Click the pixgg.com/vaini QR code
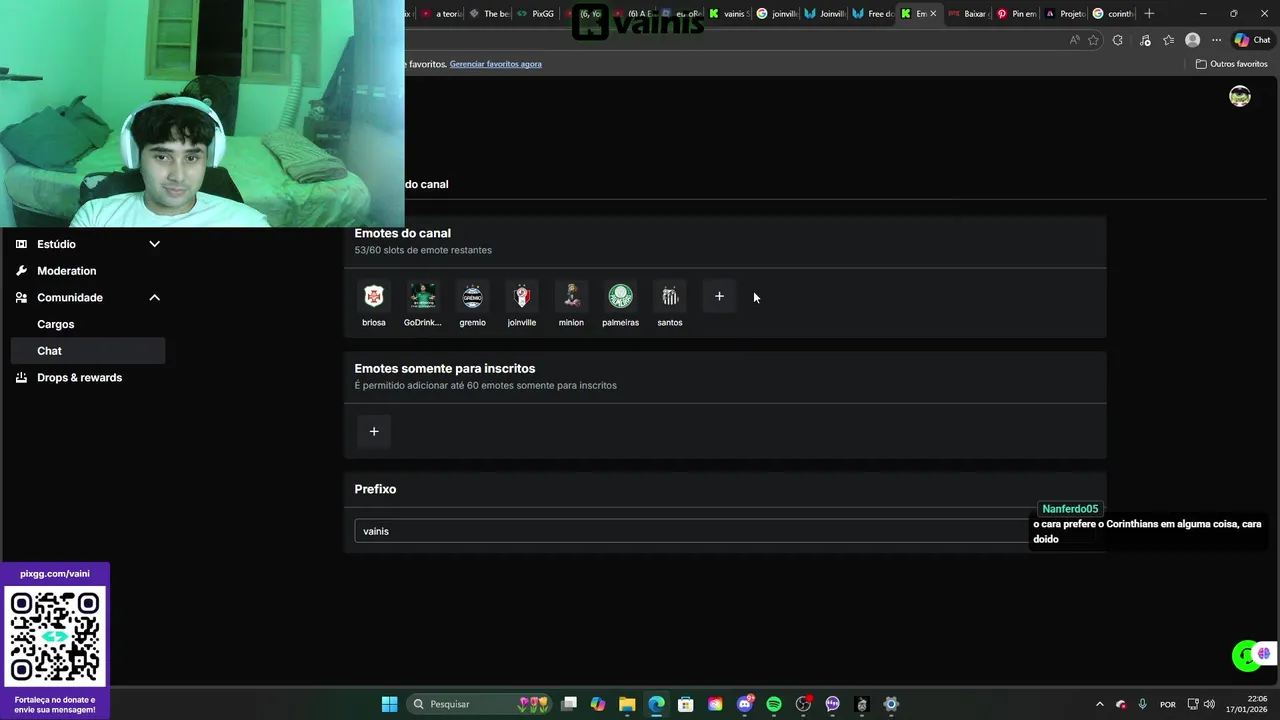This screenshot has height=720, width=1280. 55,636
